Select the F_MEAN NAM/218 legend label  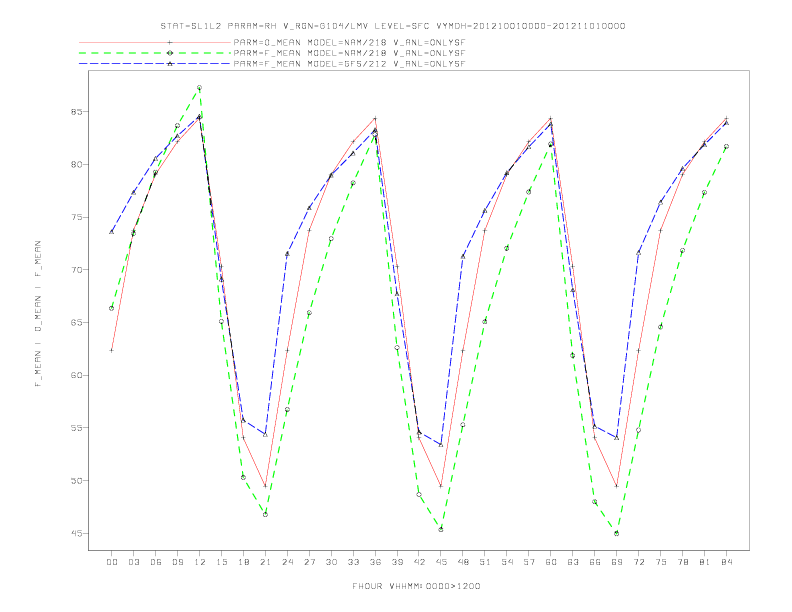click(x=349, y=53)
